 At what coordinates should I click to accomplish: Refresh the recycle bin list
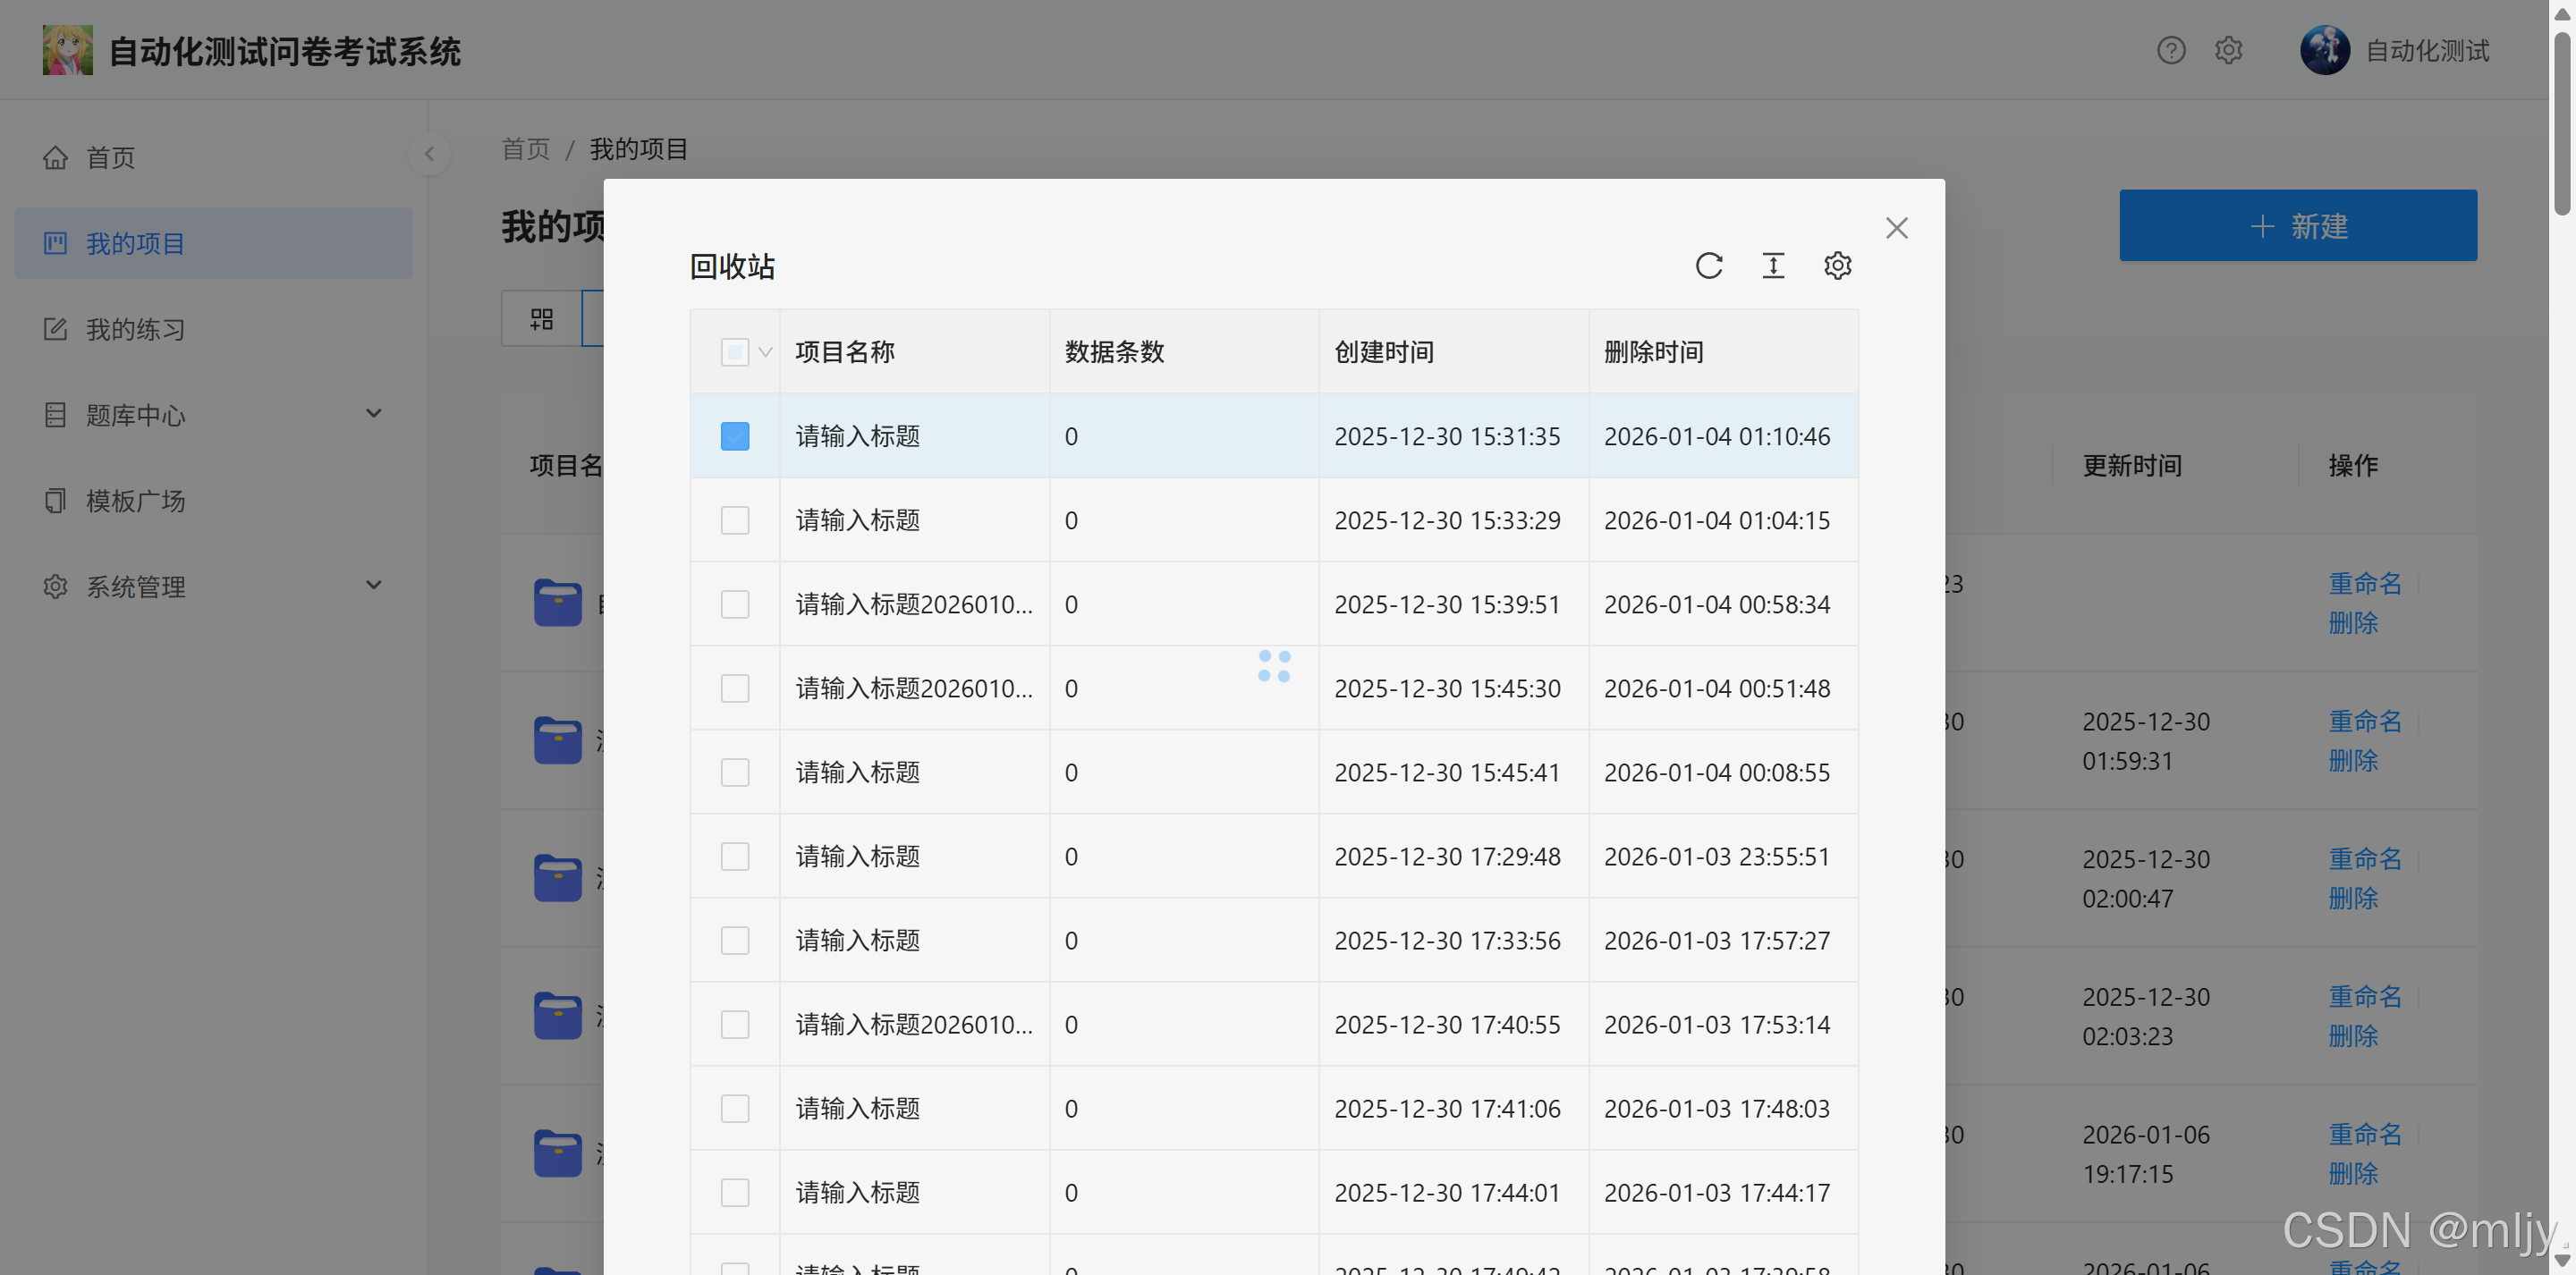point(1708,266)
